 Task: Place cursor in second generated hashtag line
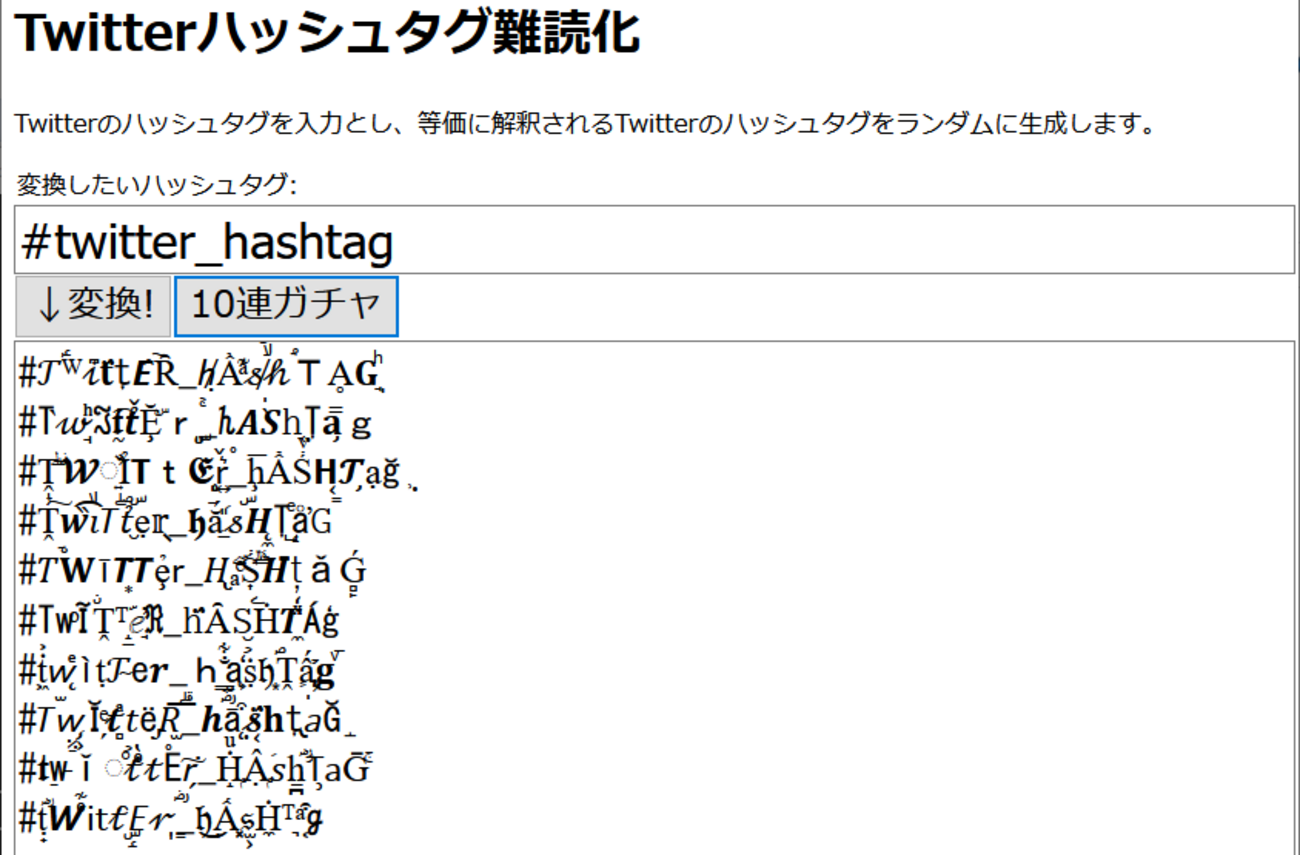point(195,424)
